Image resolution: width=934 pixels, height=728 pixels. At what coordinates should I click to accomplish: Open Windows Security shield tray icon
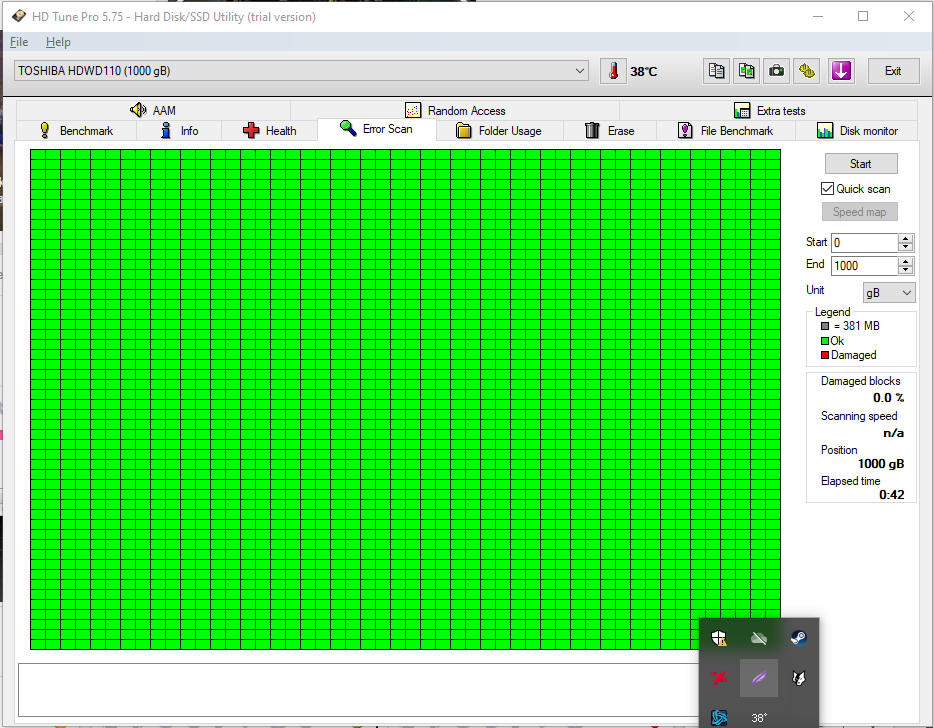click(719, 638)
